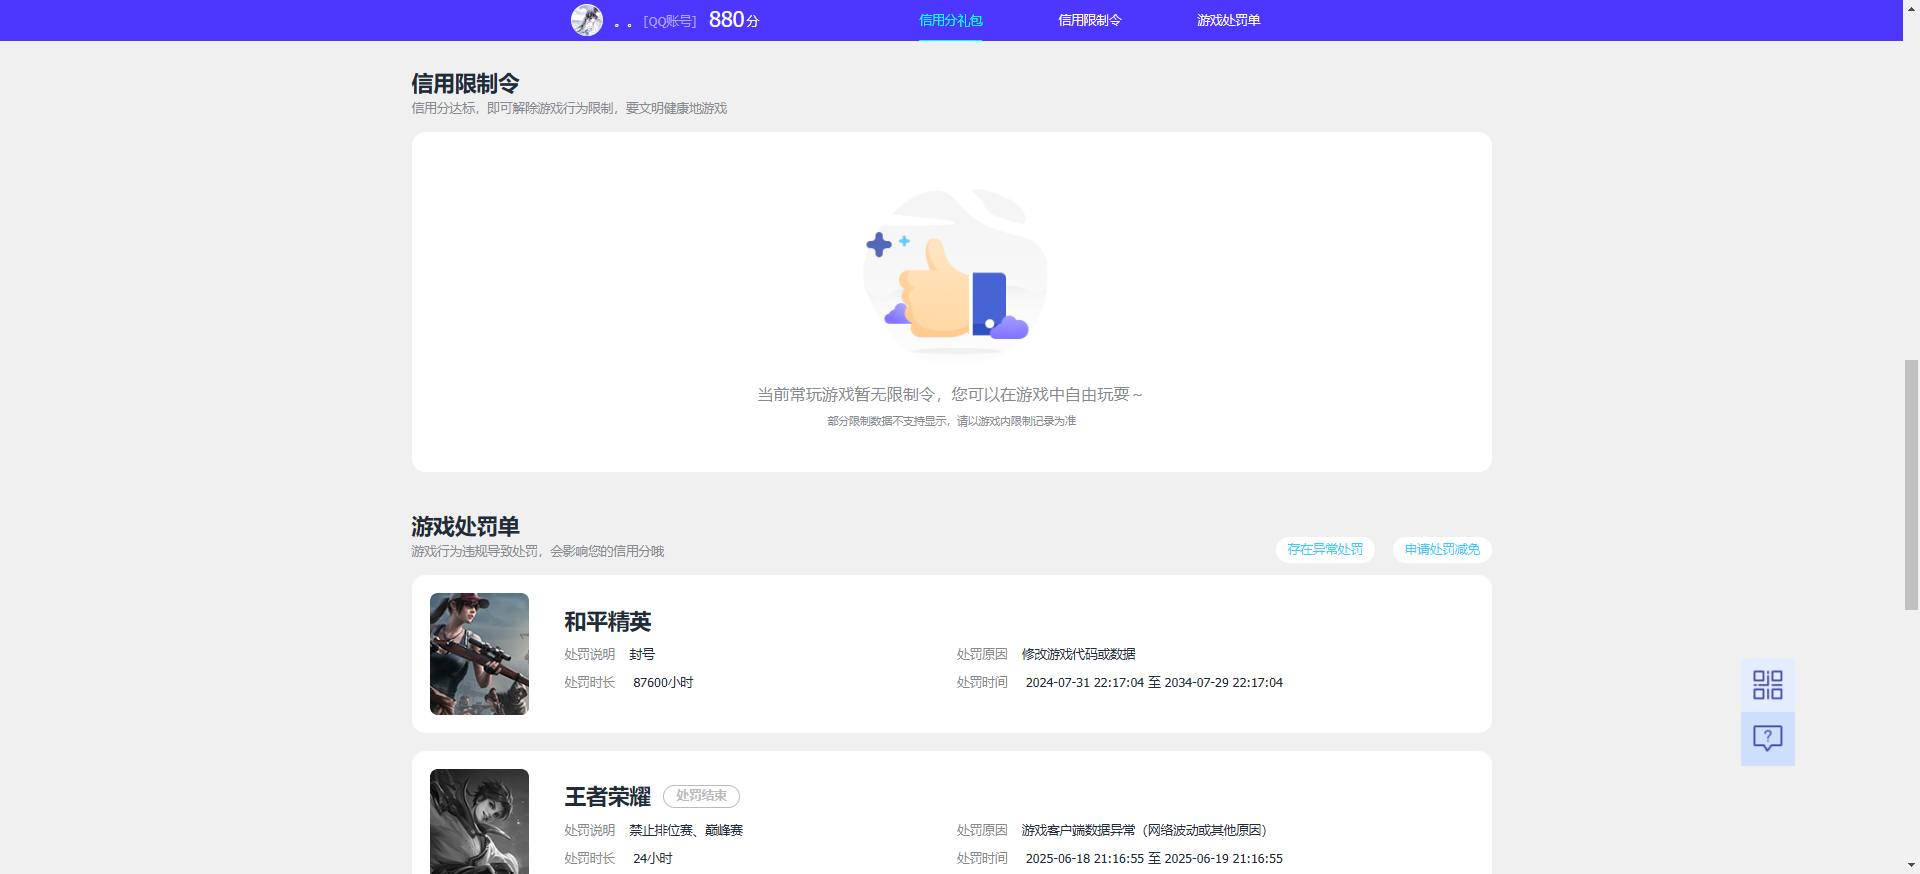Click the 处罚结束 status badge
1920x874 pixels.
pyautogui.click(x=701, y=796)
